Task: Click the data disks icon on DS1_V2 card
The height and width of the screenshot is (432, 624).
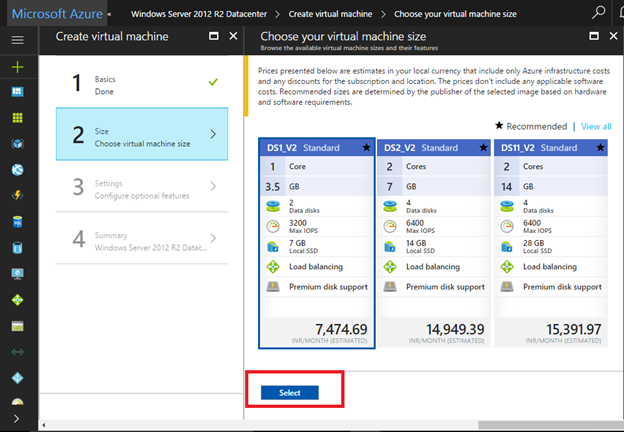Action: (x=273, y=206)
